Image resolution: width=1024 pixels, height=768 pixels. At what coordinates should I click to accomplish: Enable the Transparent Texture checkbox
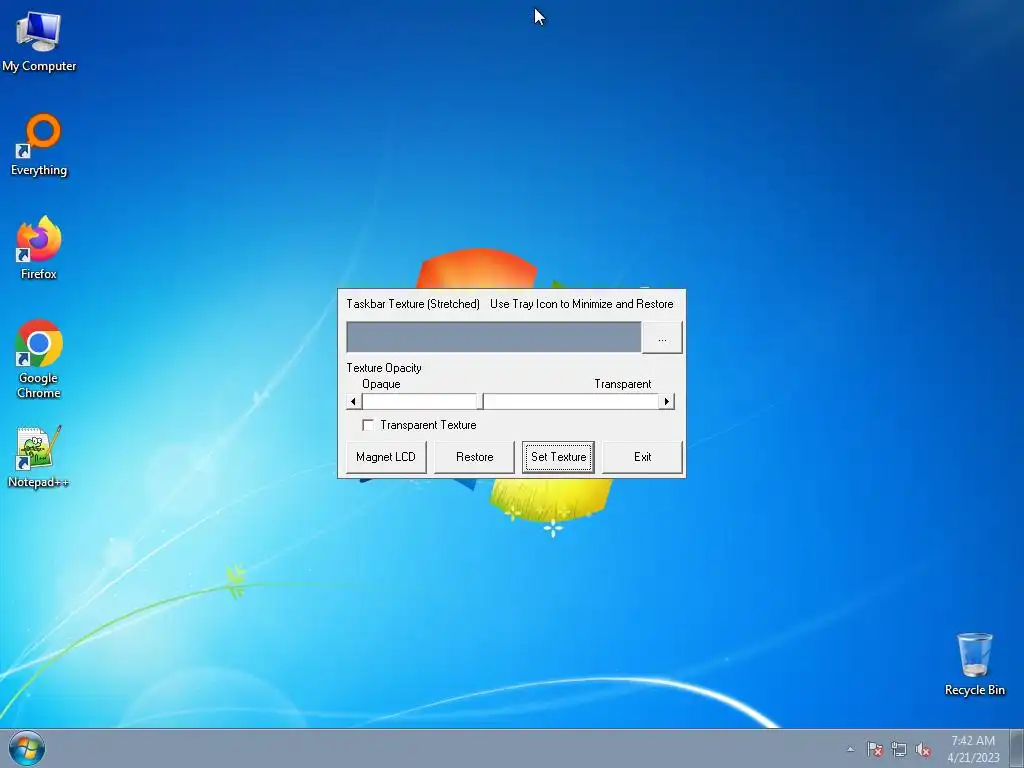368,425
